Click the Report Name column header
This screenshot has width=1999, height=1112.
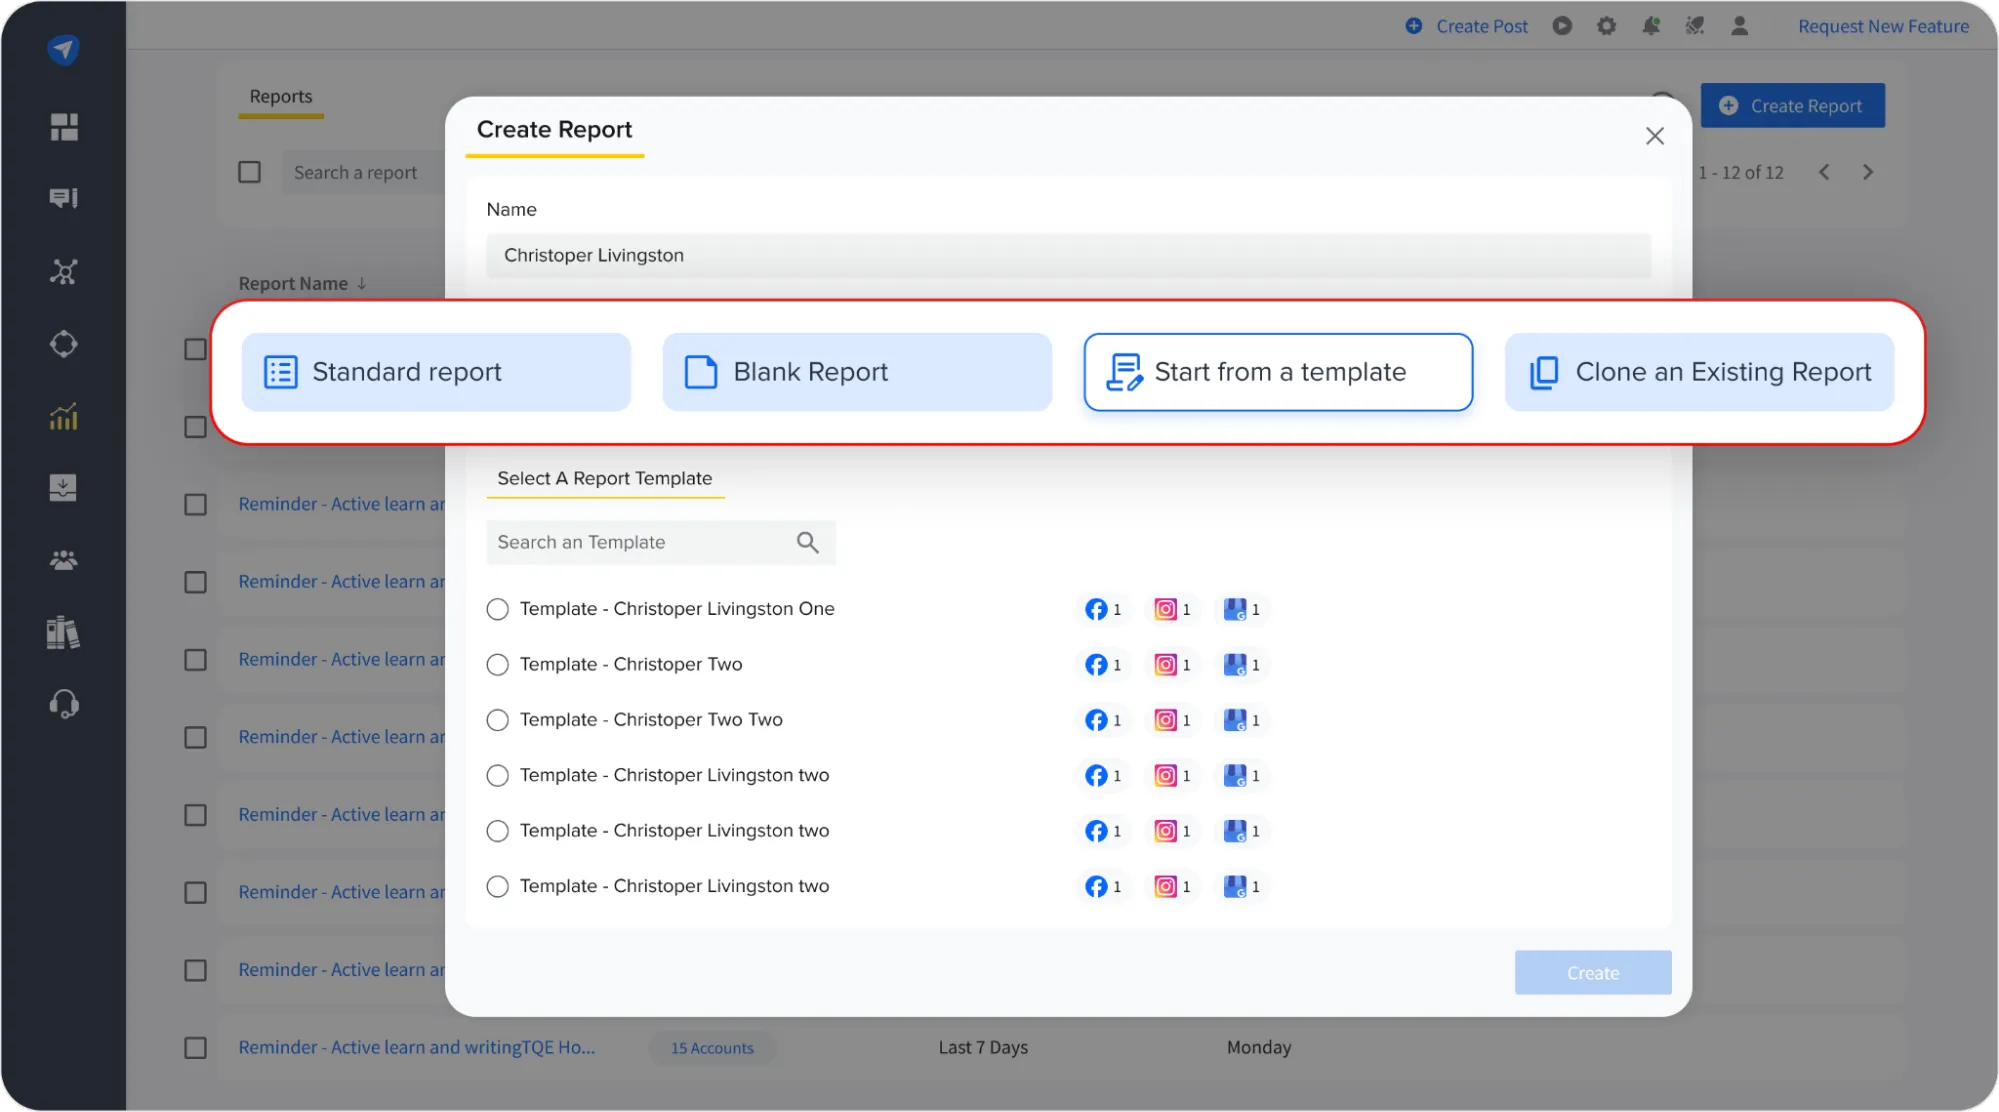tap(293, 284)
